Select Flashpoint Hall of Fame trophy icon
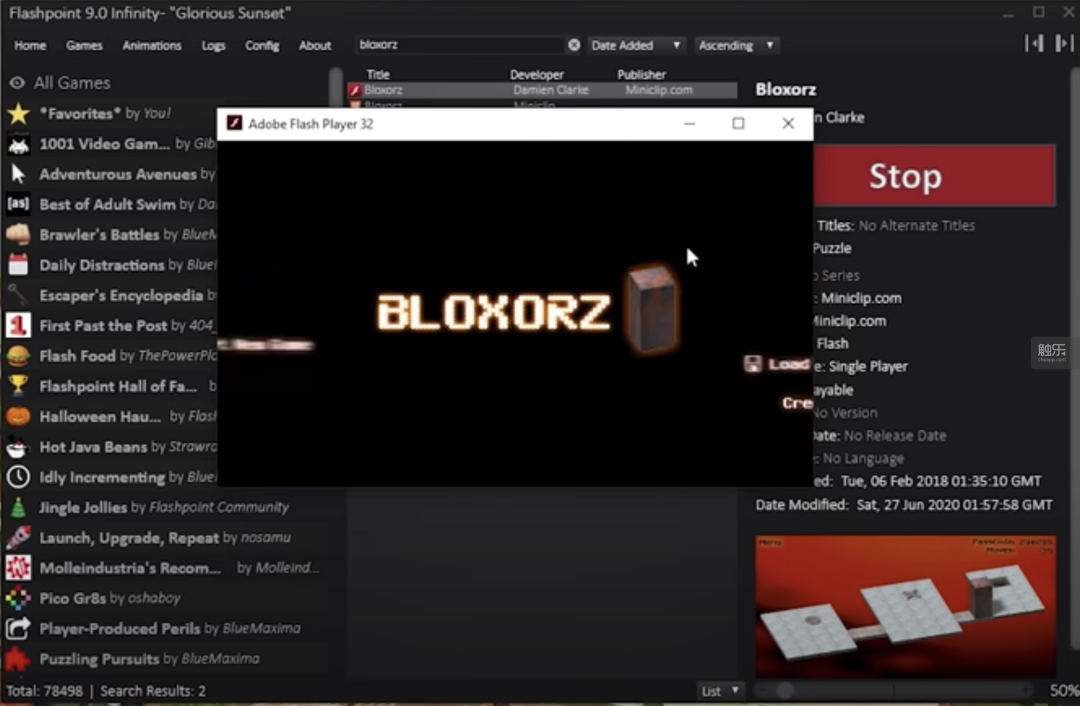This screenshot has height=706, width=1080. pos(19,386)
